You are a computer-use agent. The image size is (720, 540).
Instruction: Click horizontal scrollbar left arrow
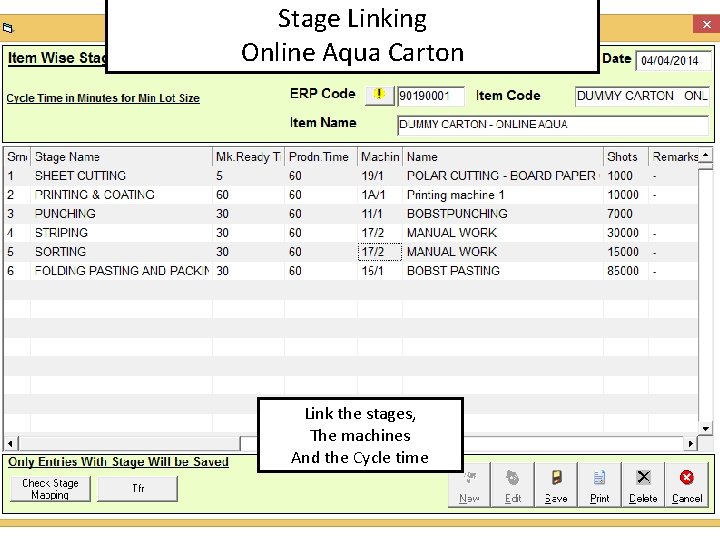[11, 444]
